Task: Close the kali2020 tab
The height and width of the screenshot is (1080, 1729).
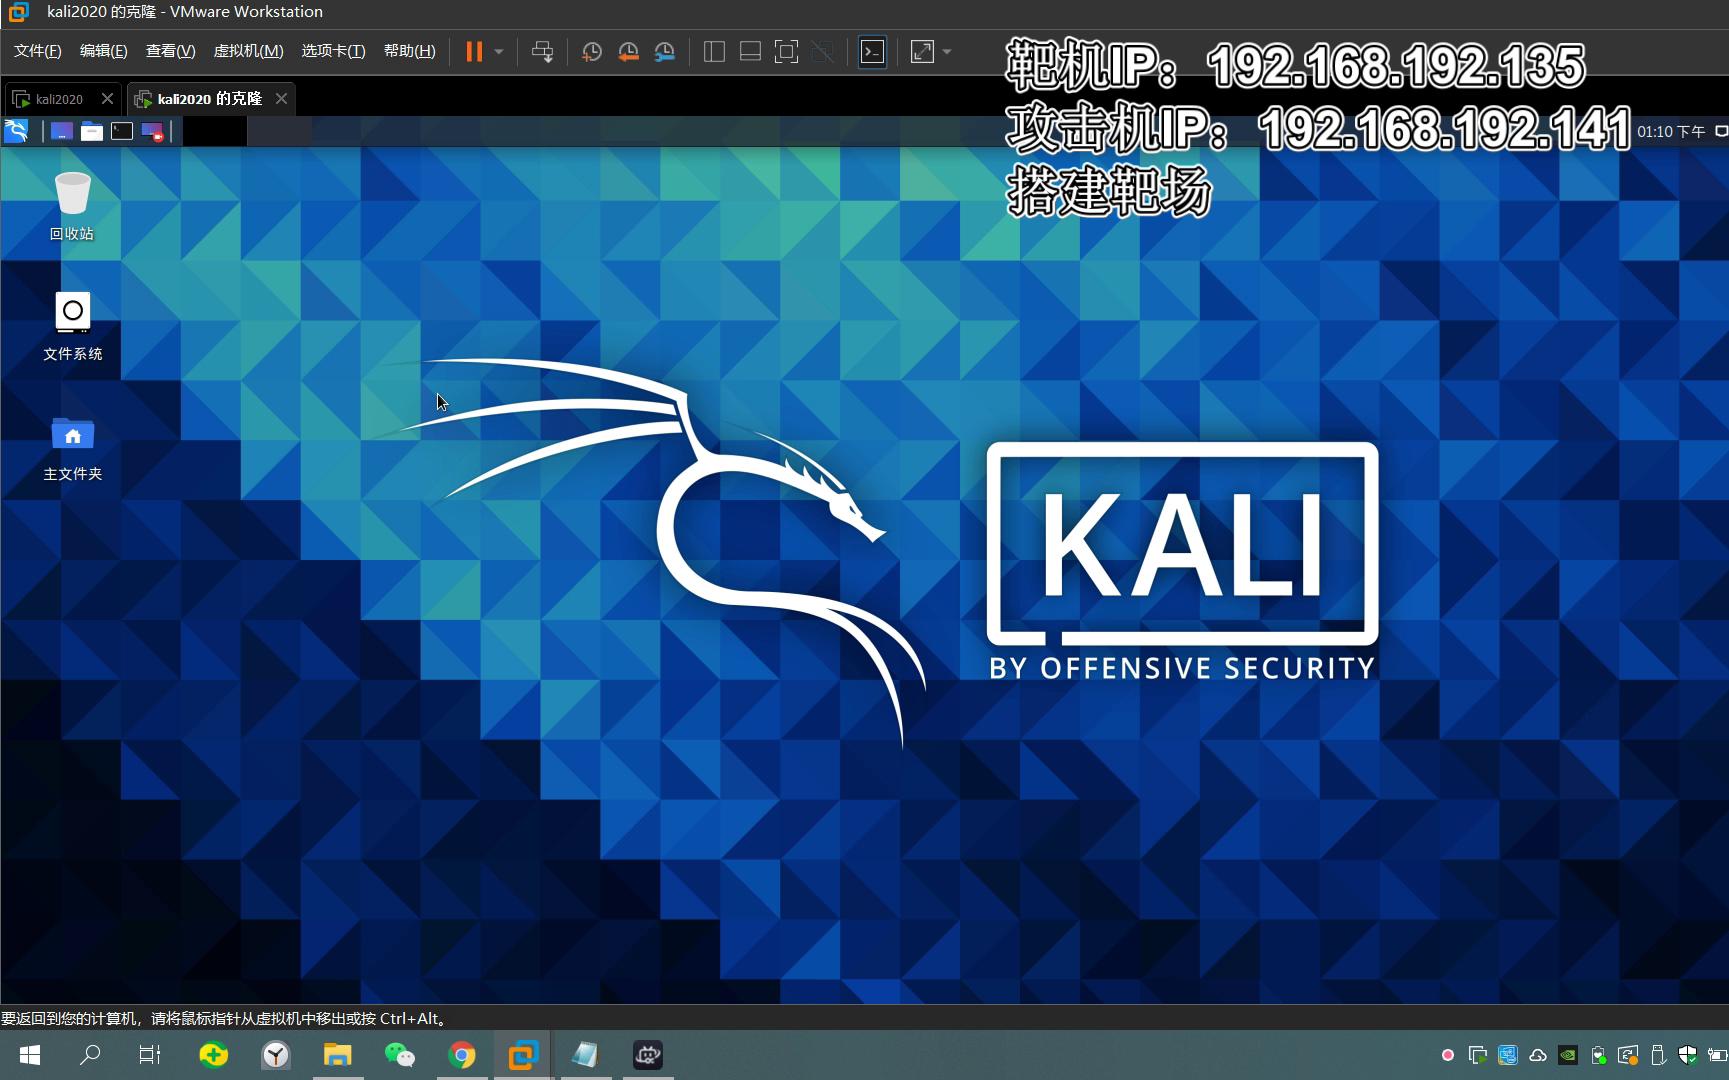Action: [x=107, y=98]
